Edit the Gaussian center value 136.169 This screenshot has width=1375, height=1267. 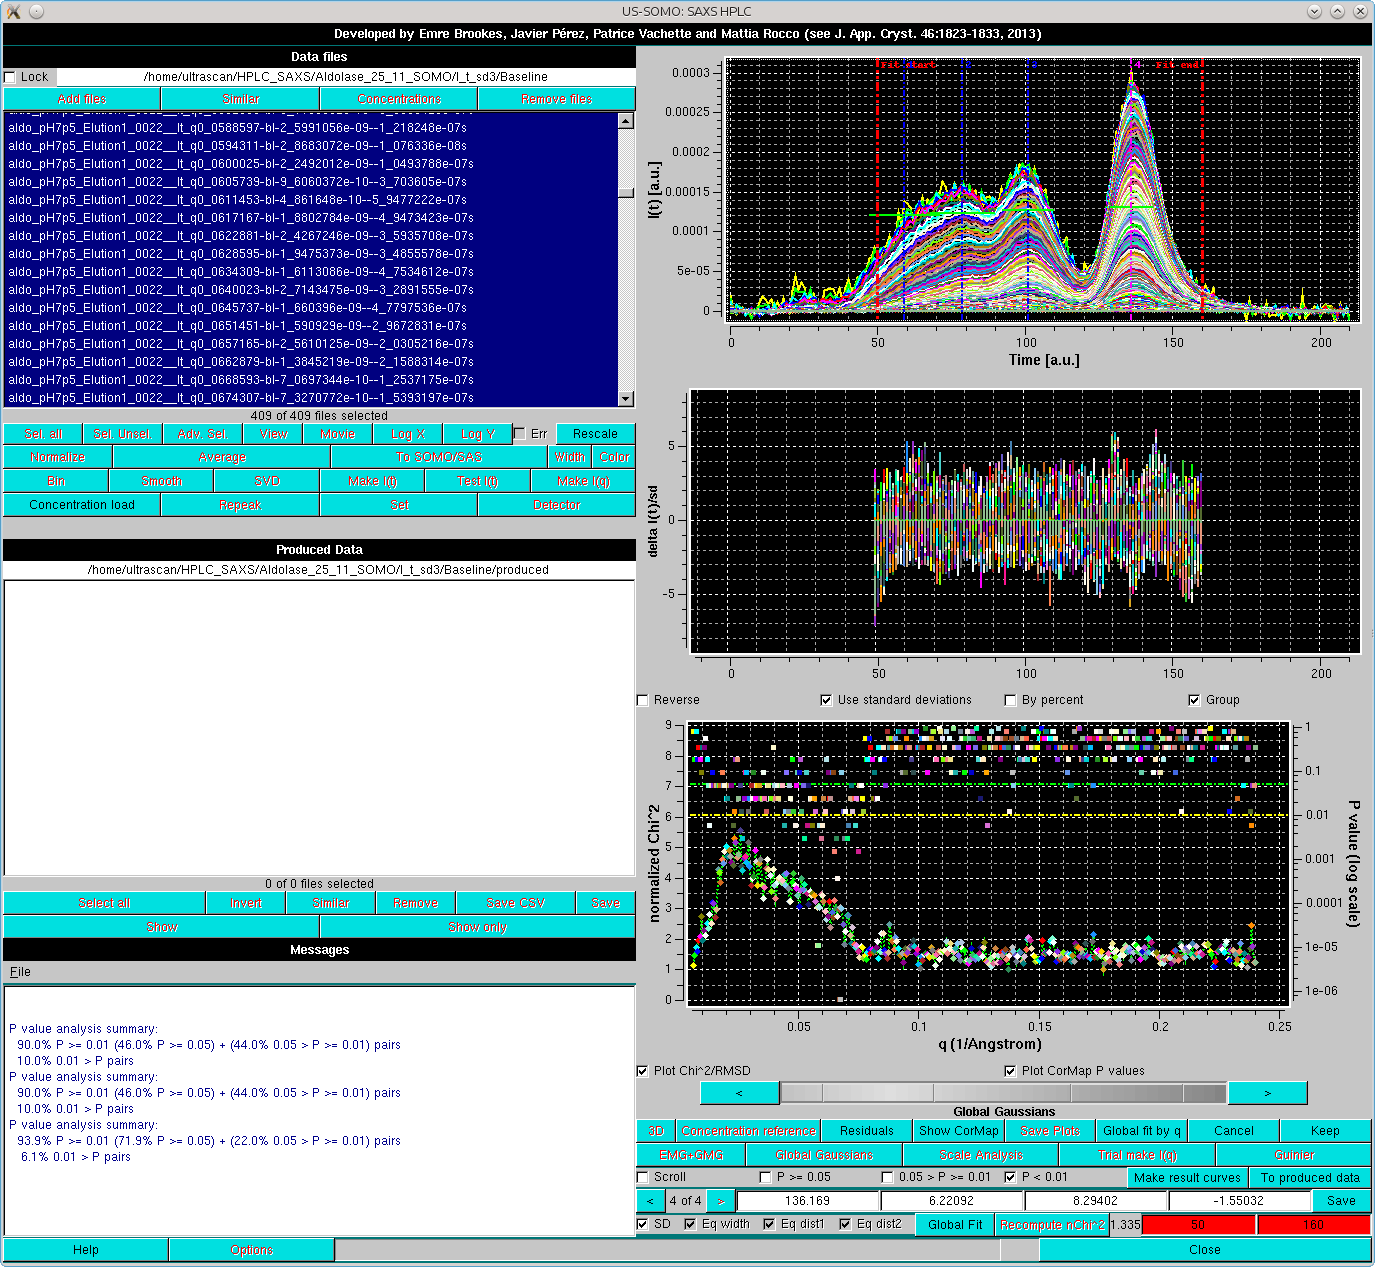pyautogui.click(x=806, y=1200)
